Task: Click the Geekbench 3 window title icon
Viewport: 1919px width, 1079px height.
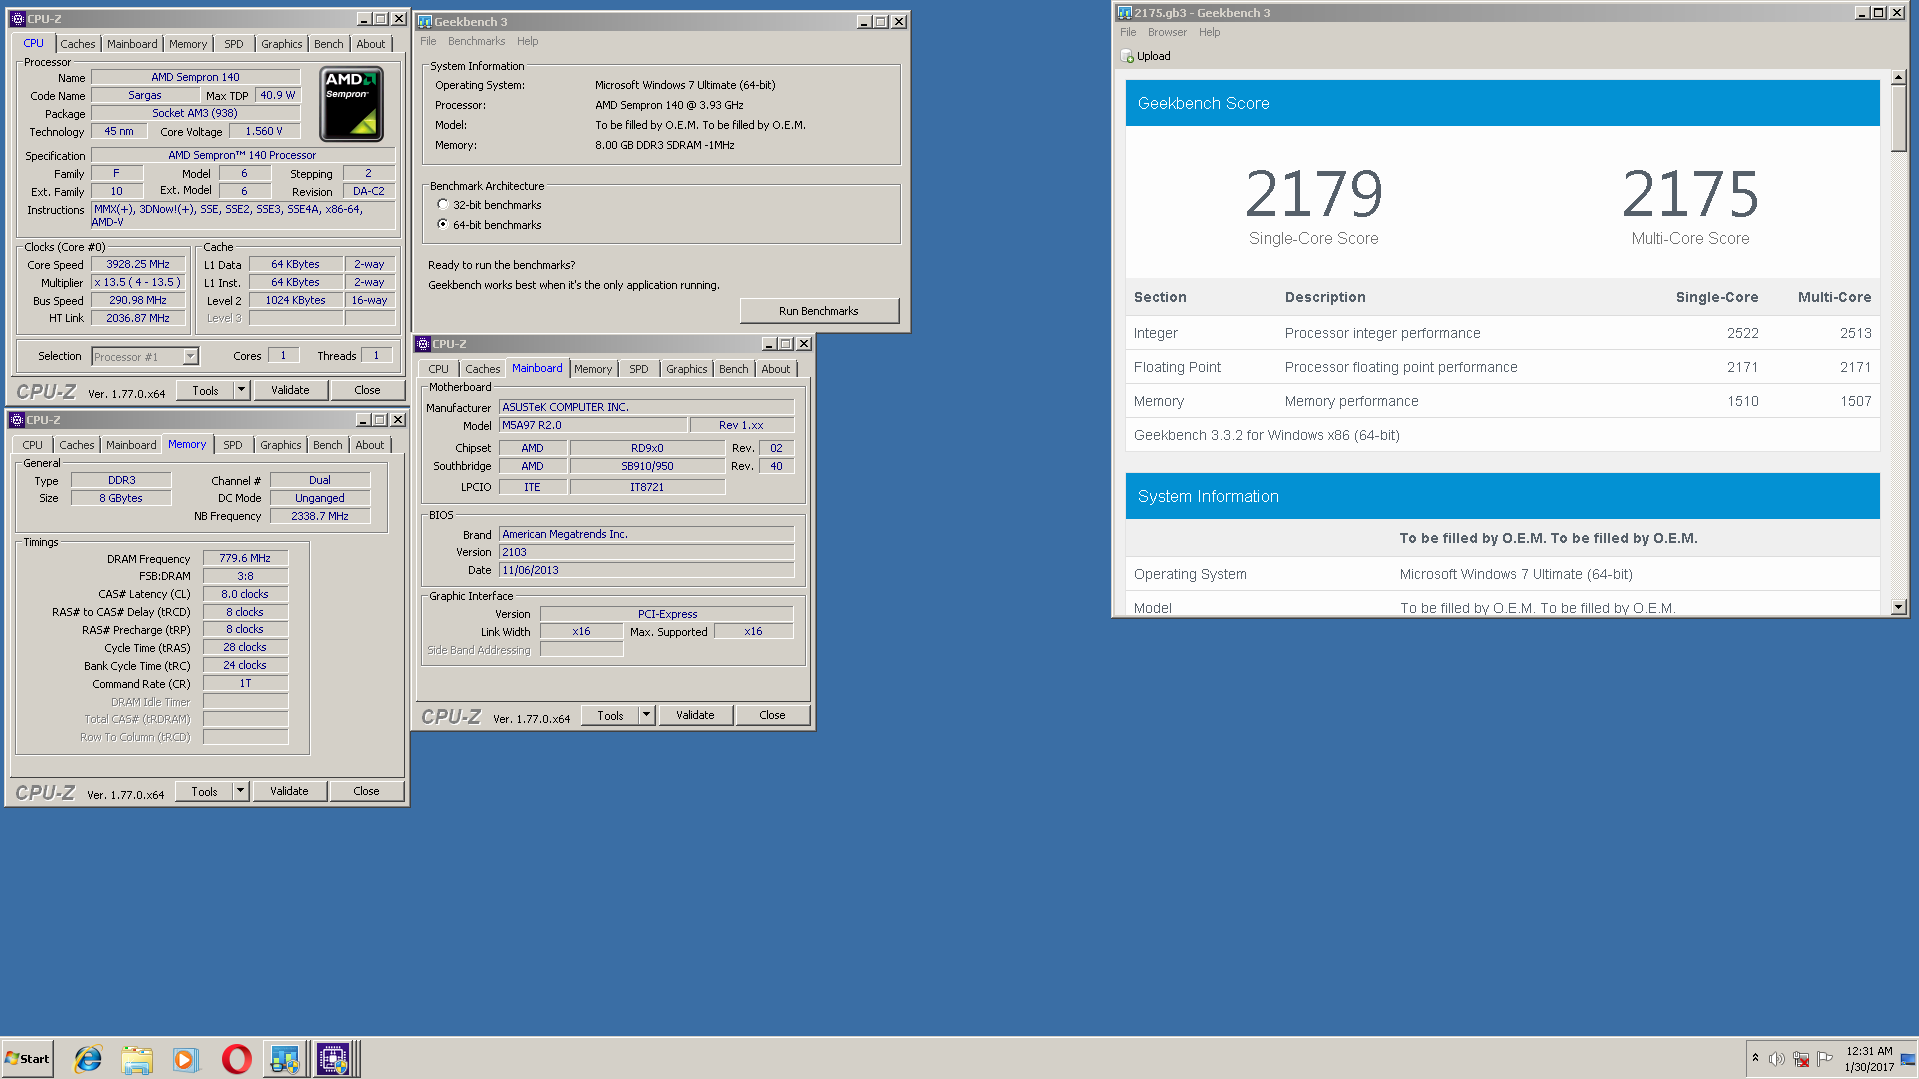Action: [425, 21]
